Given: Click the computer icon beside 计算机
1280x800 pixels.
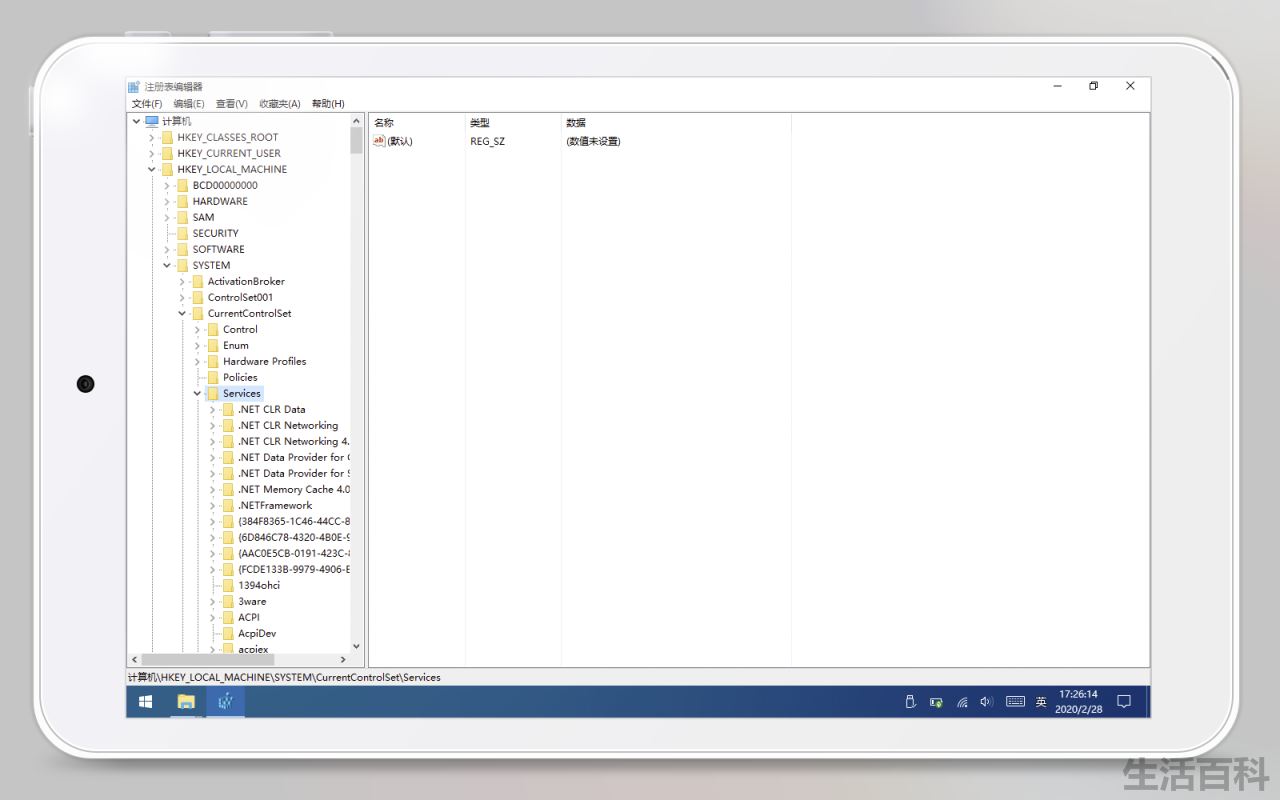Looking at the screenshot, I should 152,121.
